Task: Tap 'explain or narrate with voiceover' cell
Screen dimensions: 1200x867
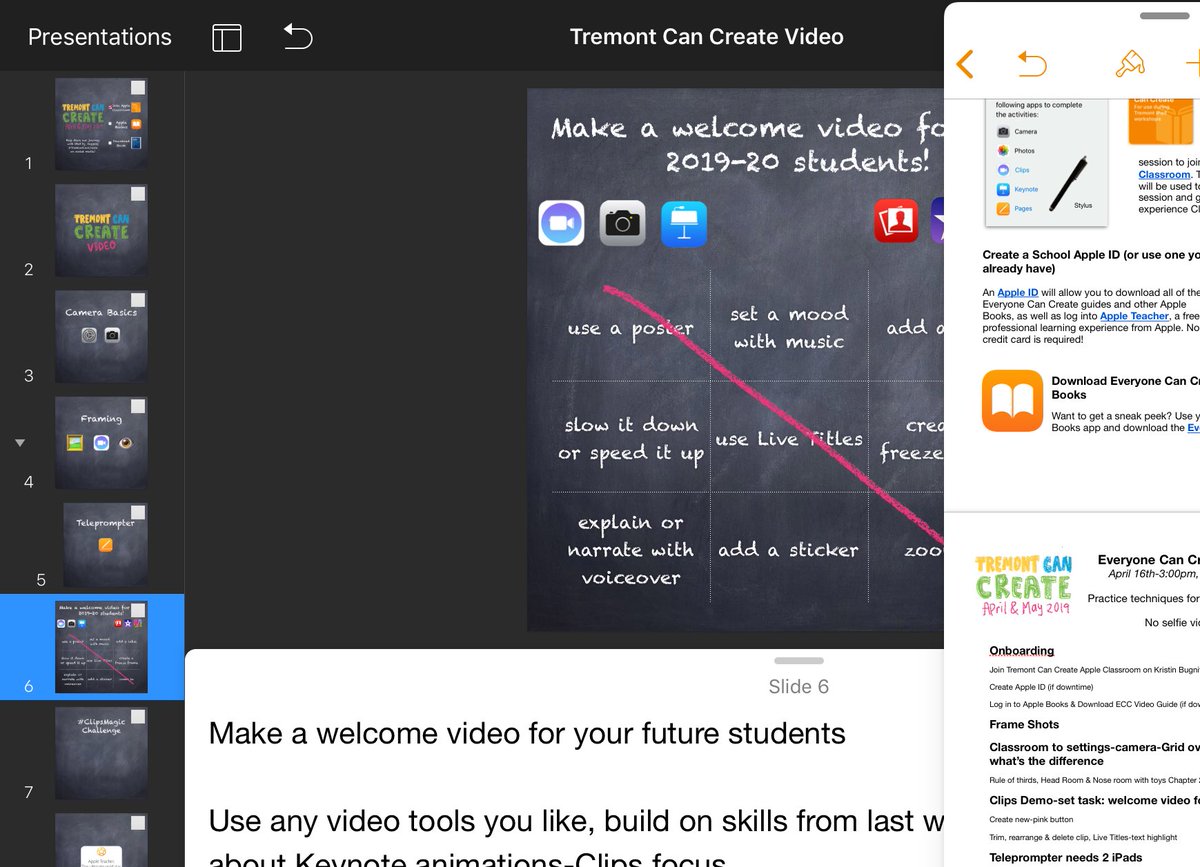Action: tap(630, 549)
